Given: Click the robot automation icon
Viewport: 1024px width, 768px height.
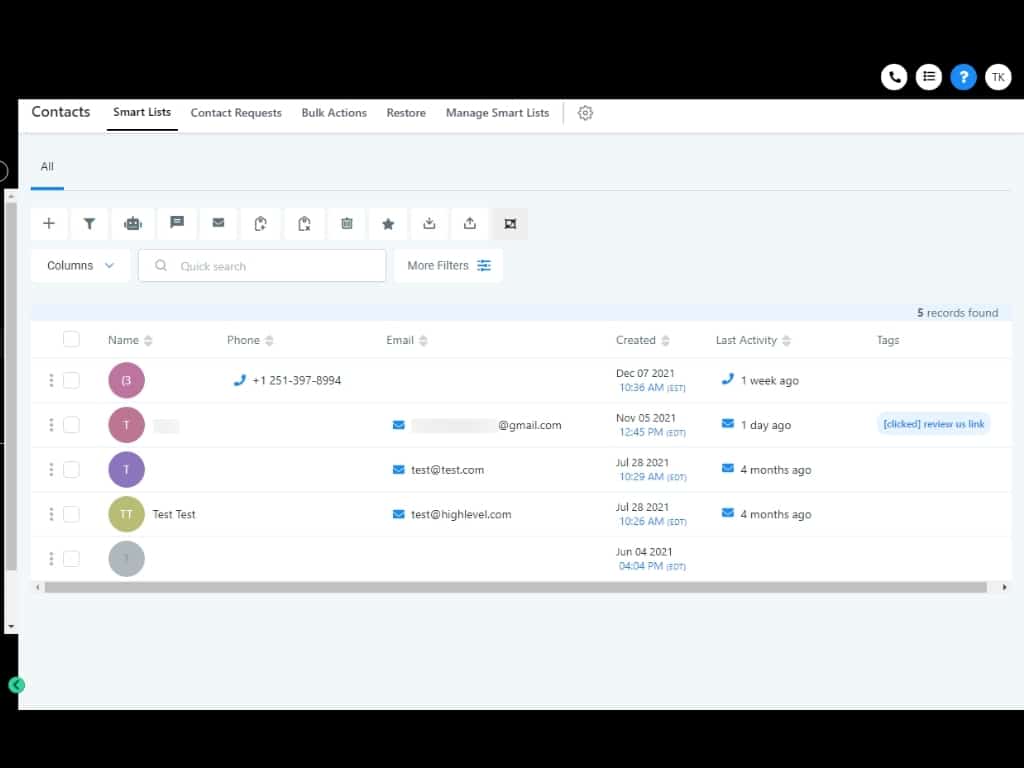Looking at the screenshot, I should coord(133,224).
